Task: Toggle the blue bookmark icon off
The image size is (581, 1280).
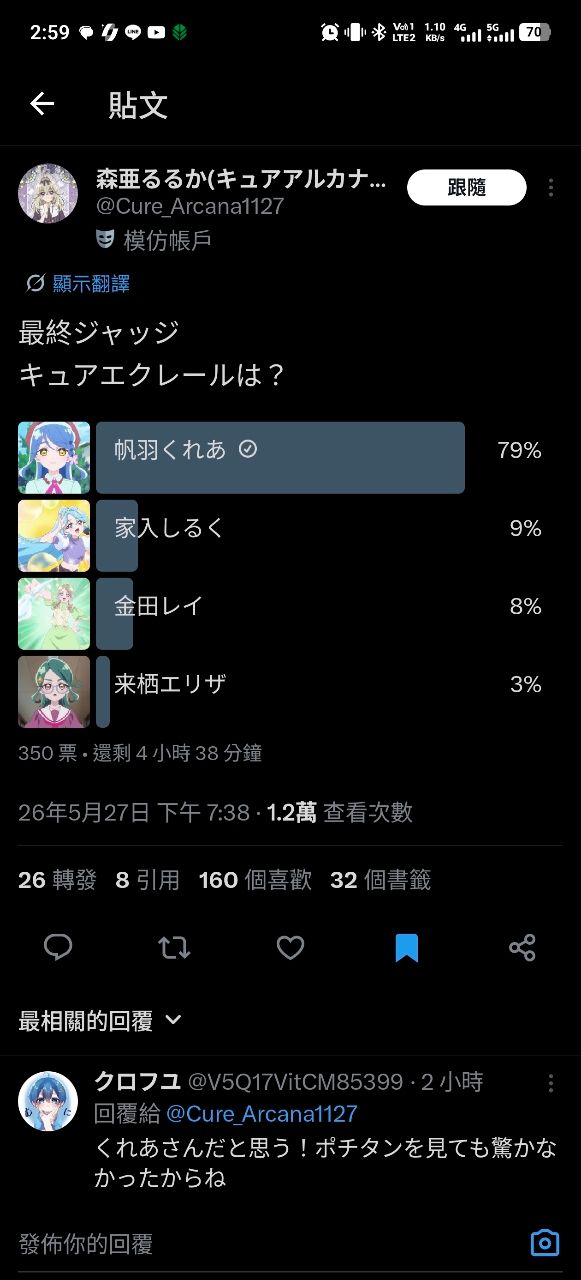Action: pos(406,947)
